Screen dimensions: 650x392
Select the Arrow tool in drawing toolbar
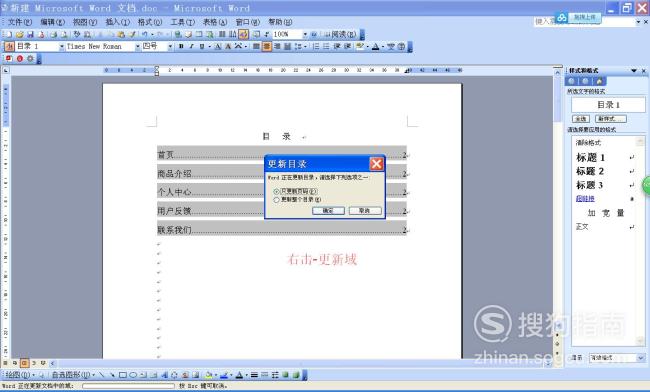112,375
